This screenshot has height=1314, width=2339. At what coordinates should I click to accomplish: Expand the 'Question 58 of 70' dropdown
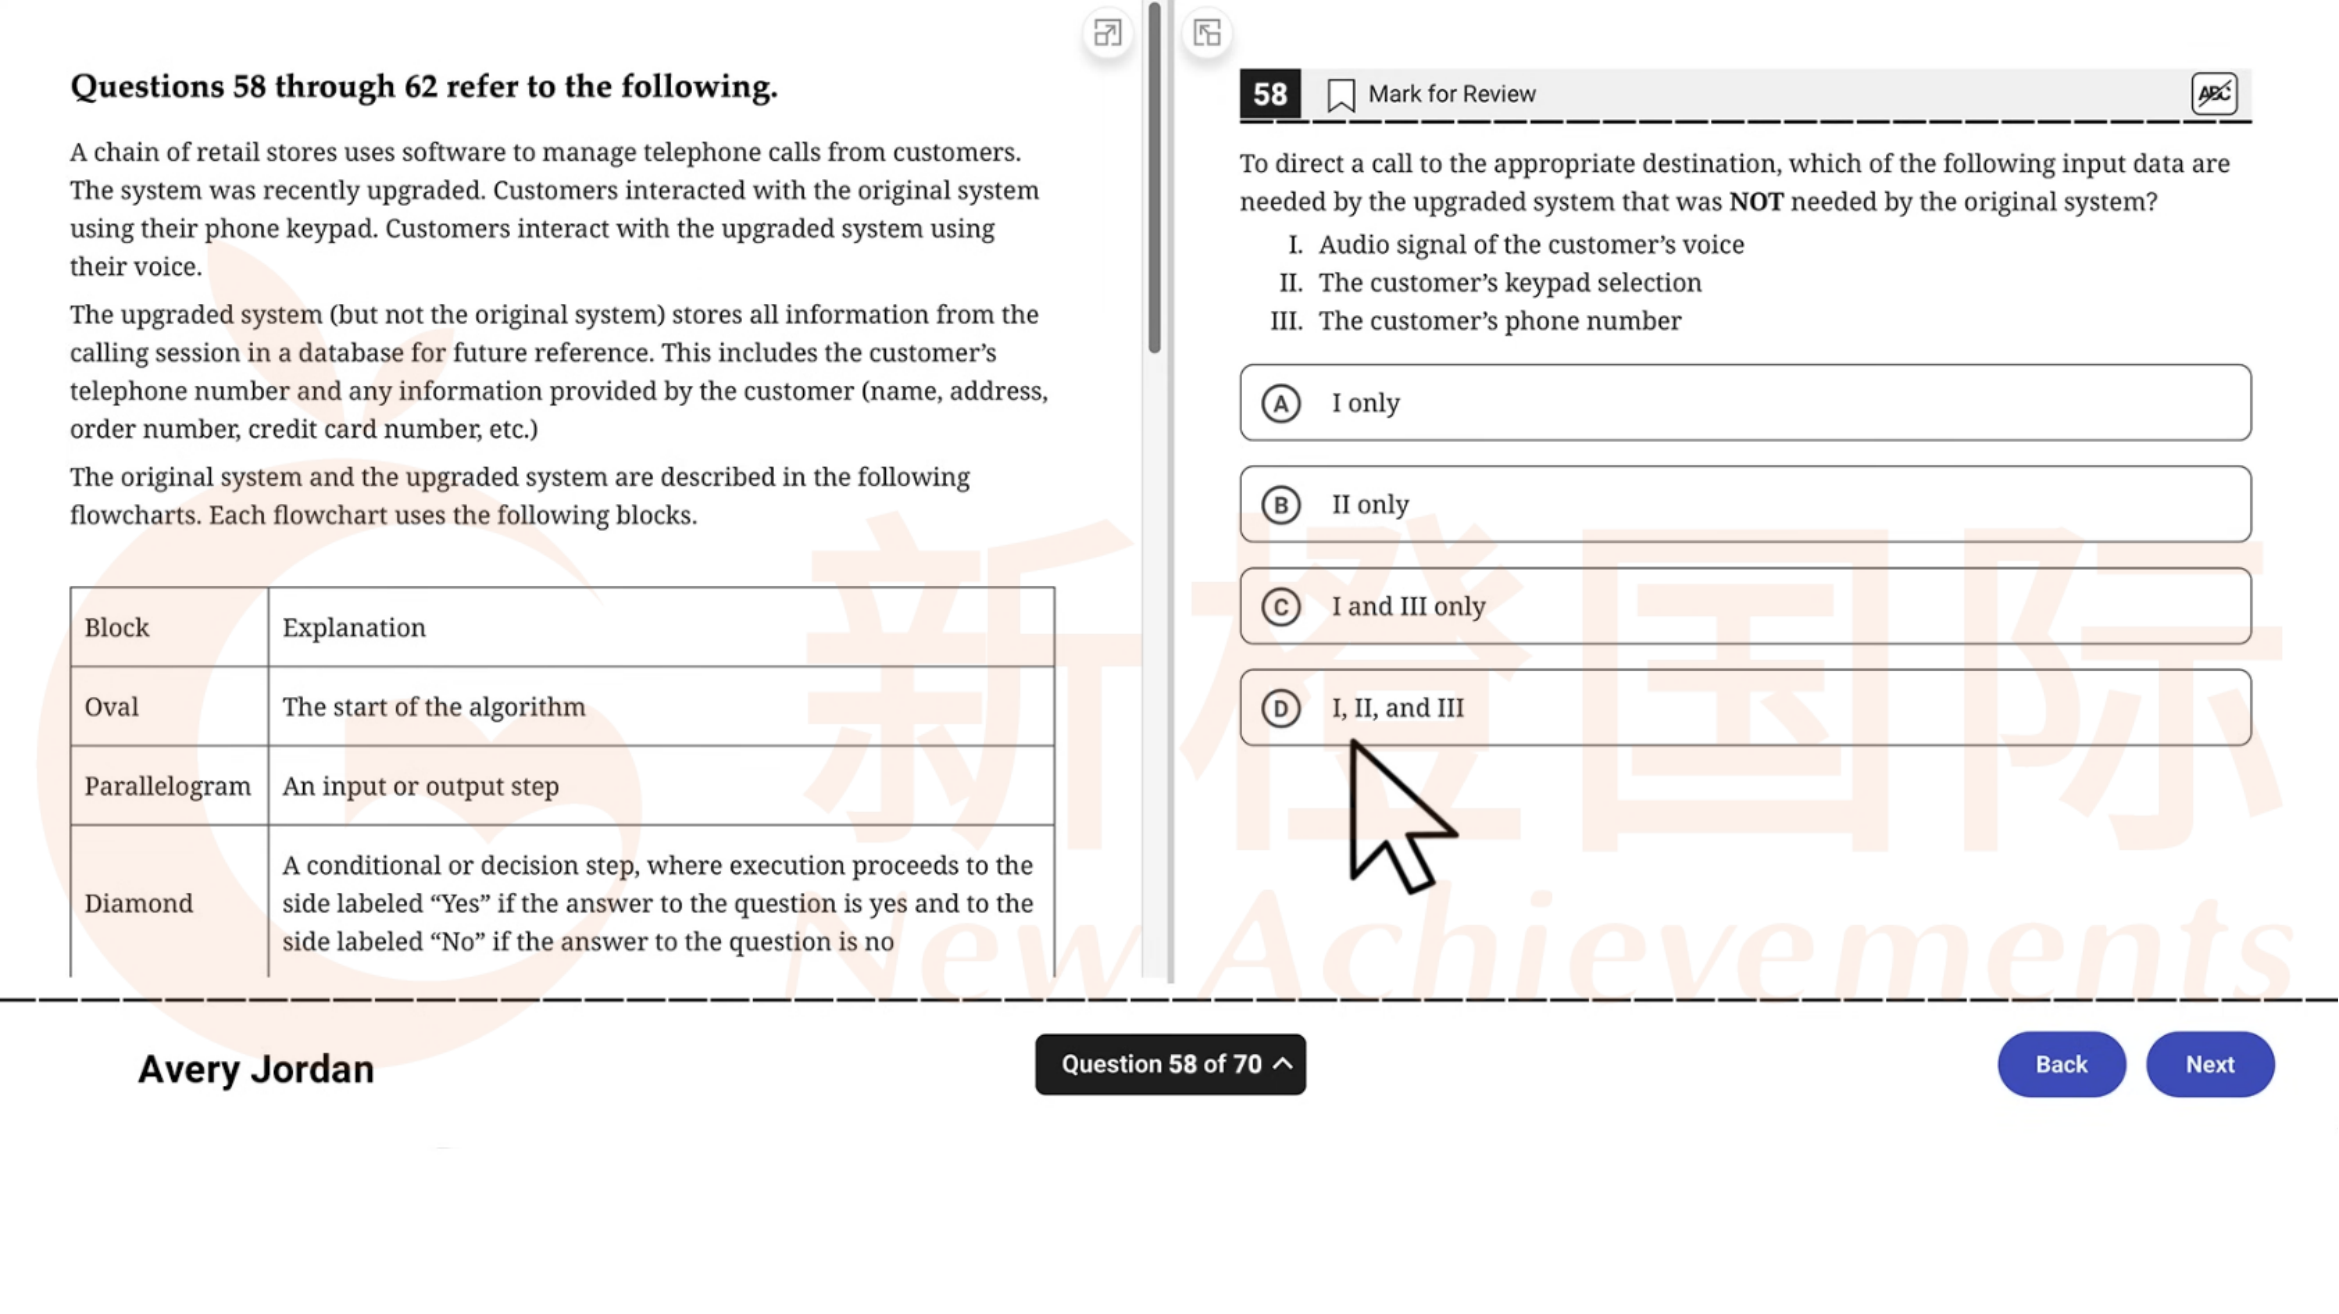tap(1170, 1063)
